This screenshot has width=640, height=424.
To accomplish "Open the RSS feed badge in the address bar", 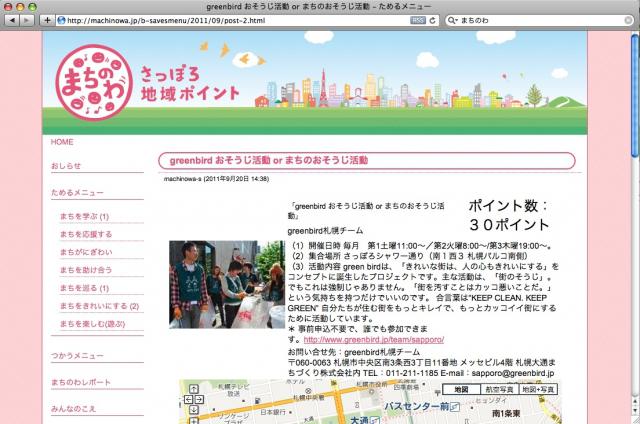I will [418, 20].
